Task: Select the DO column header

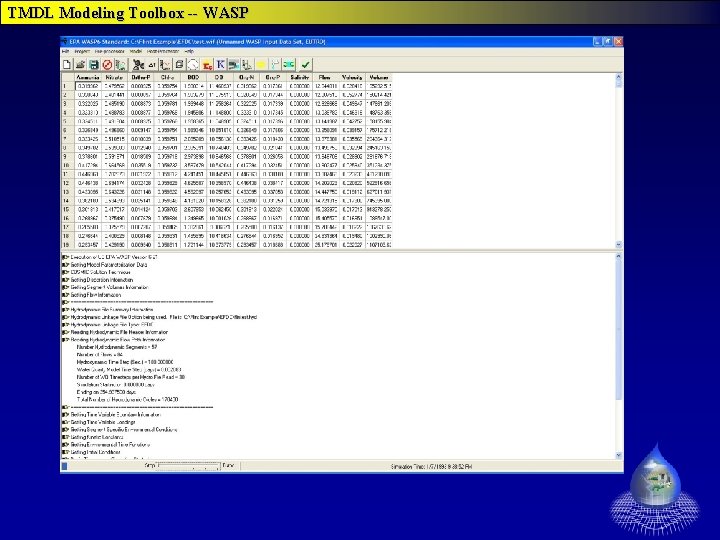Action: click(220, 77)
